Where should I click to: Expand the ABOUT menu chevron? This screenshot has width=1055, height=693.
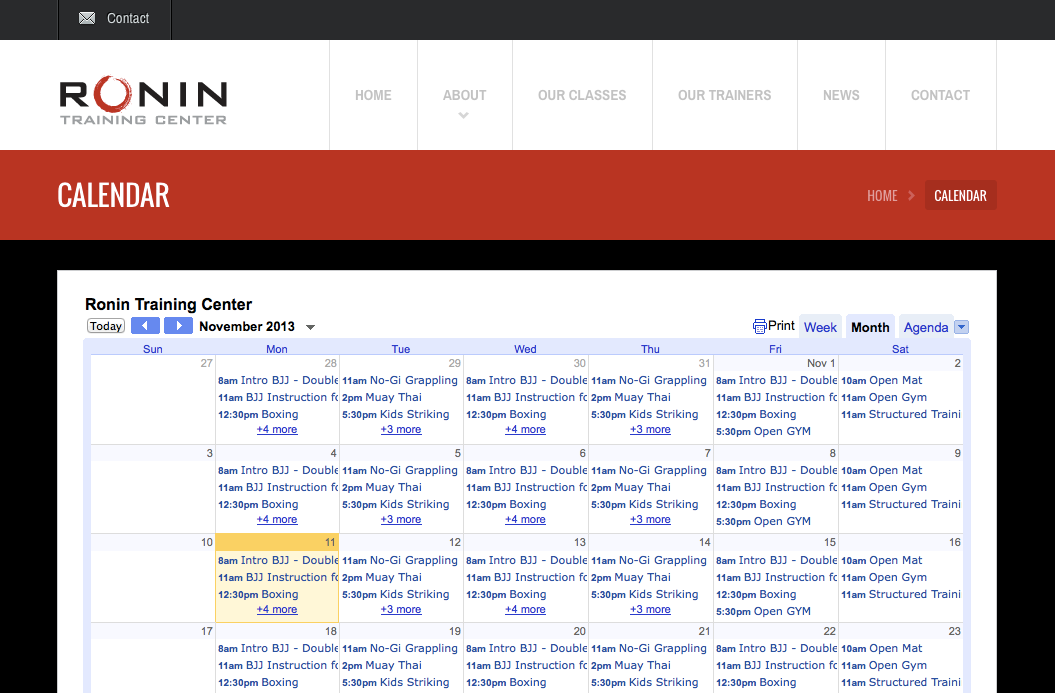point(464,115)
